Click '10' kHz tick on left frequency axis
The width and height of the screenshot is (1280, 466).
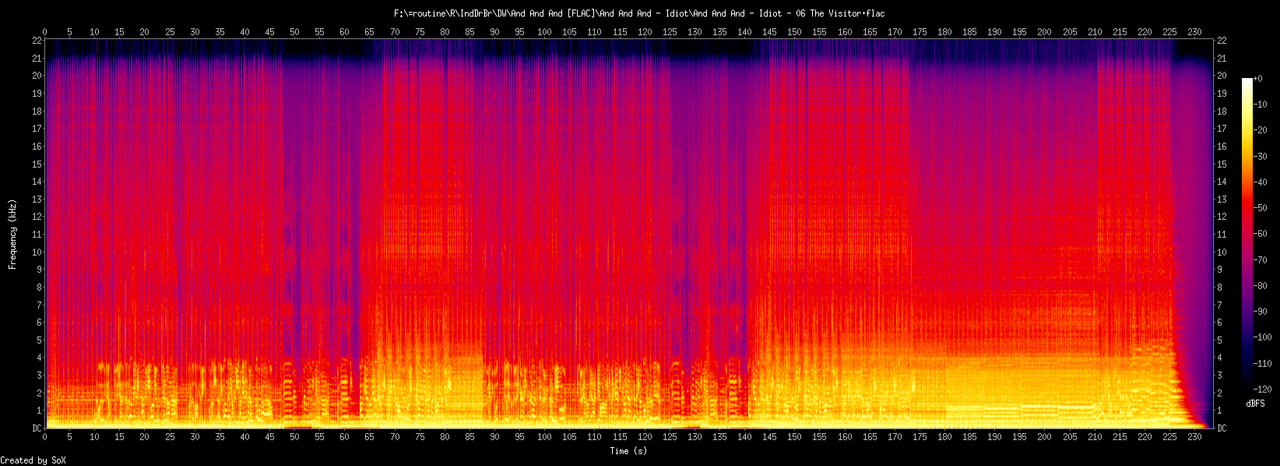coord(35,252)
